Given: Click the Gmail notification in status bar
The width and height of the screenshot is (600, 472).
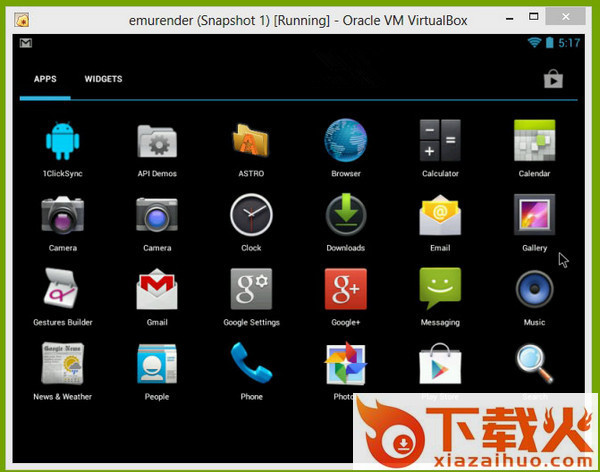Looking at the screenshot, I should (26, 43).
